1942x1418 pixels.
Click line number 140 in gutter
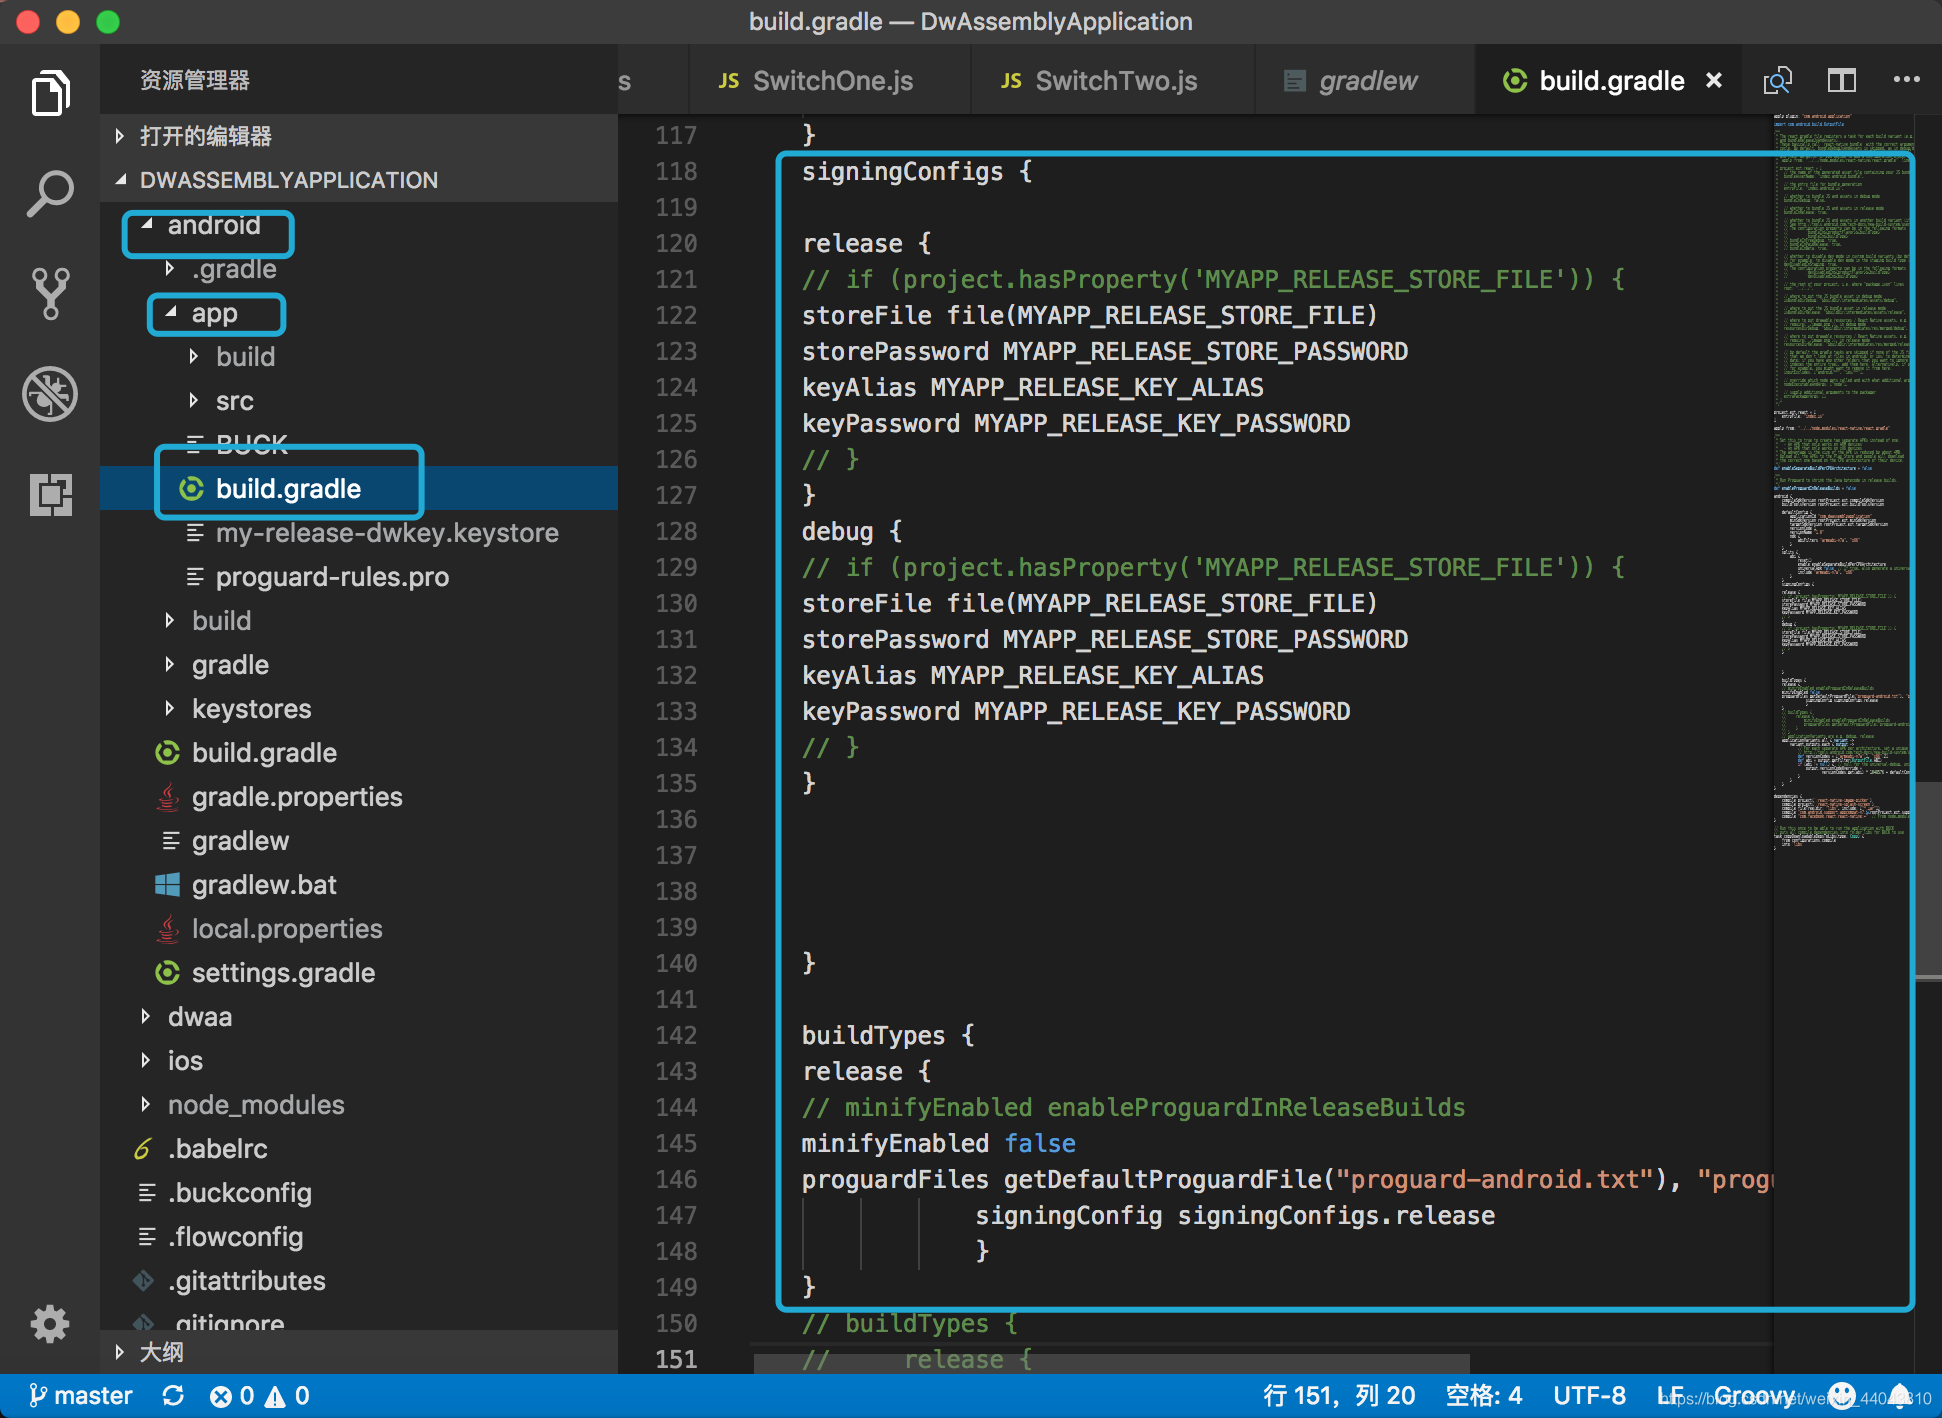[x=676, y=963]
